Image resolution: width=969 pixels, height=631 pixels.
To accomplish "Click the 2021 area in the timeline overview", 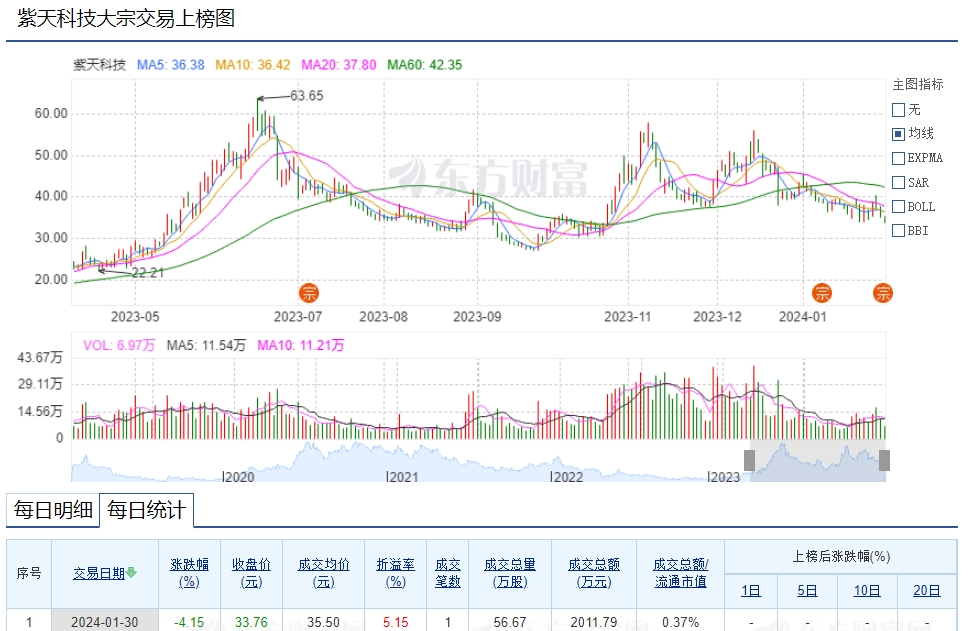I will pyautogui.click(x=403, y=477).
